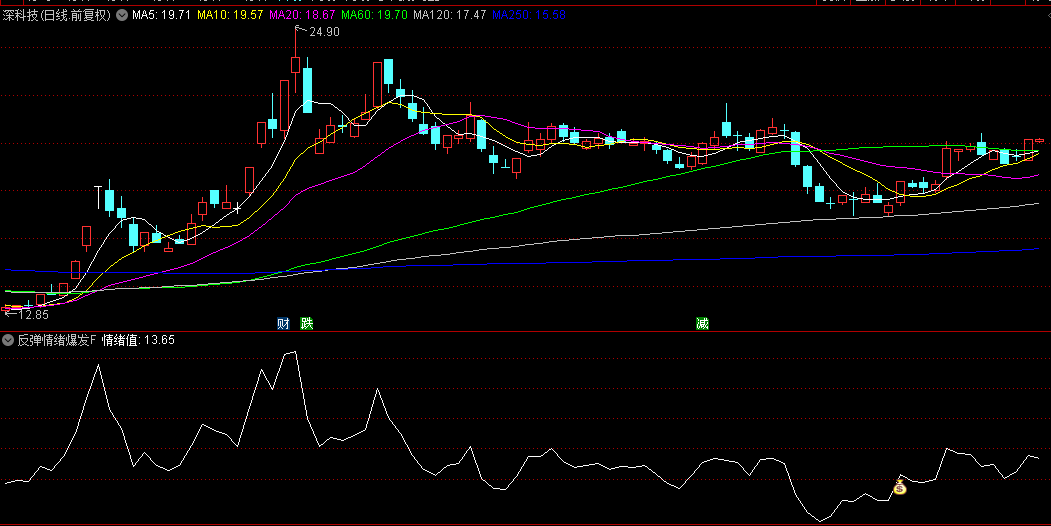Open the dropdown arrow beside 反弹情绪爆发F
Screen dimensions: 1051x526
tap(8, 340)
